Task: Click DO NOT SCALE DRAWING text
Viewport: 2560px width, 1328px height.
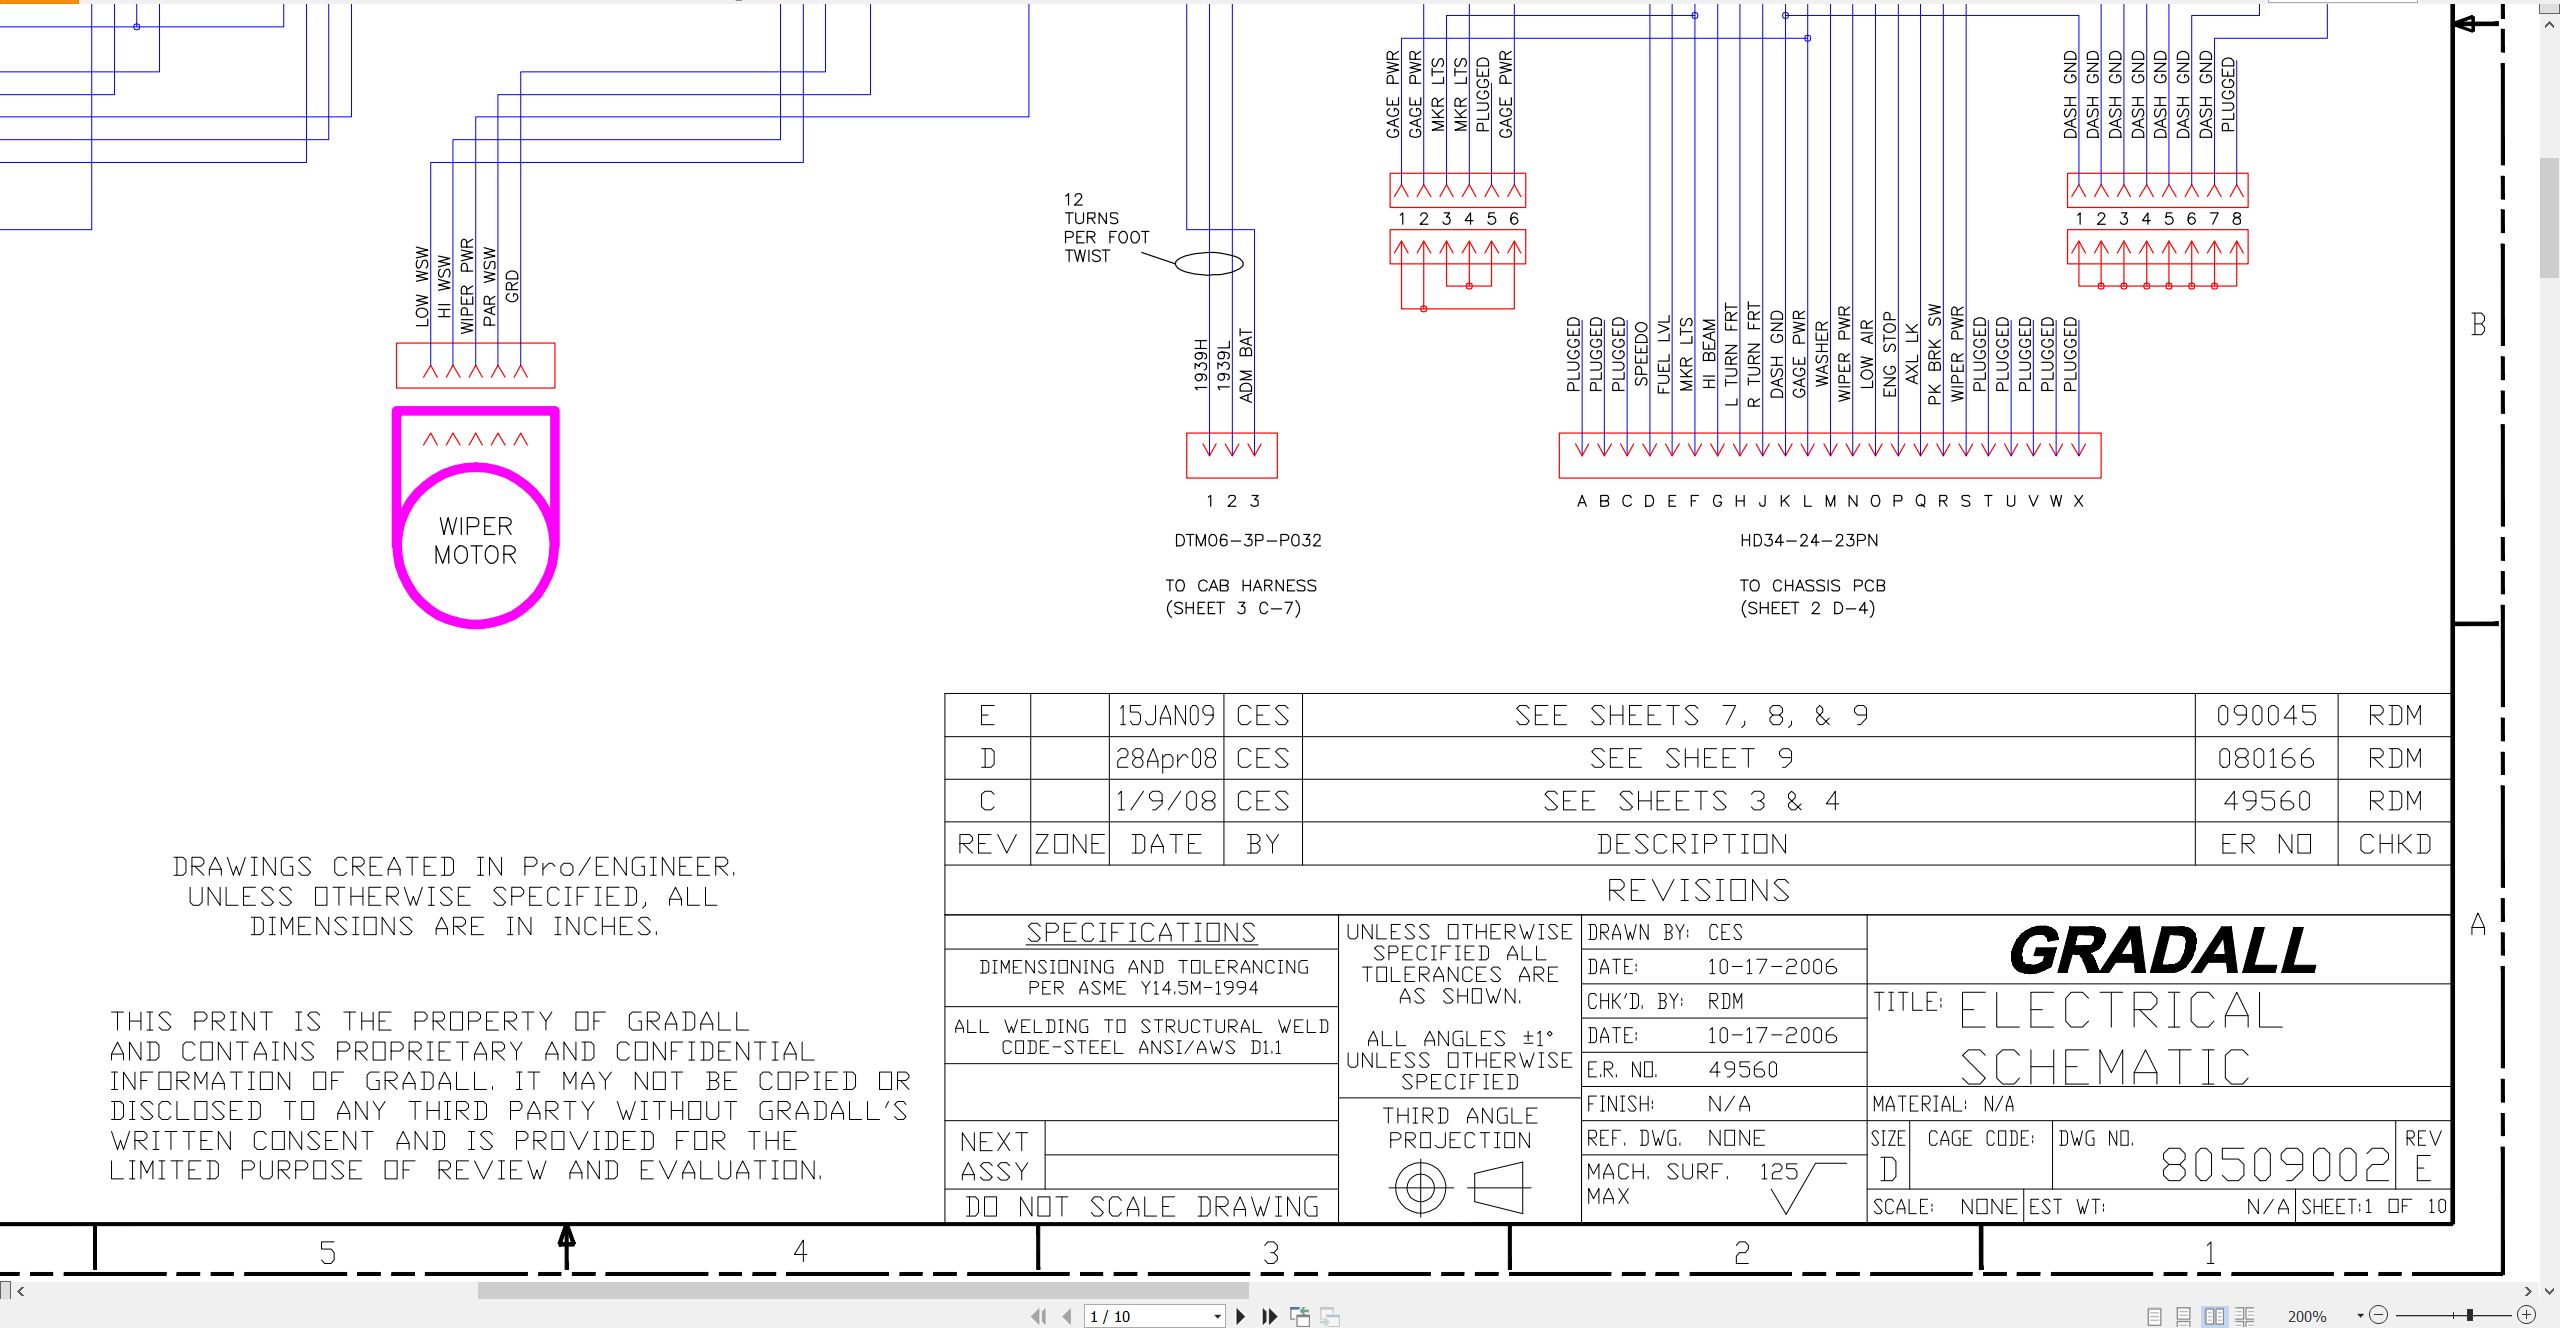Action: 1142,1207
